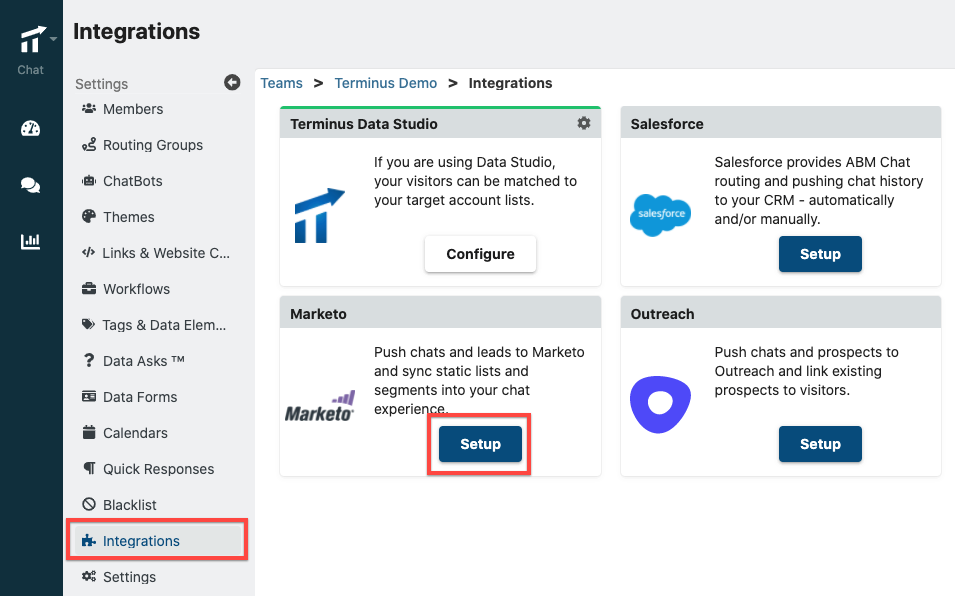This screenshot has height=596, width=955.
Task: Click the Workflows briefcase icon
Action: click(89, 288)
